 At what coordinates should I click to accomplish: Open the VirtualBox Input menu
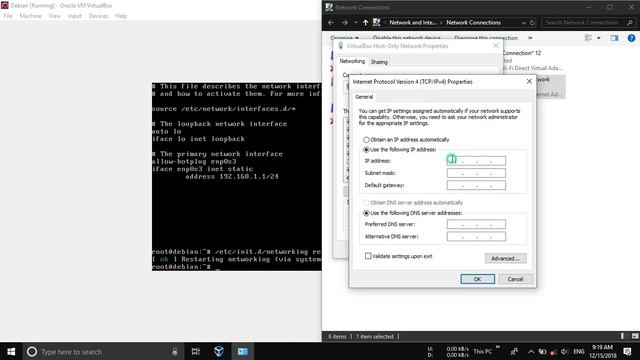[x=75, y=16]
